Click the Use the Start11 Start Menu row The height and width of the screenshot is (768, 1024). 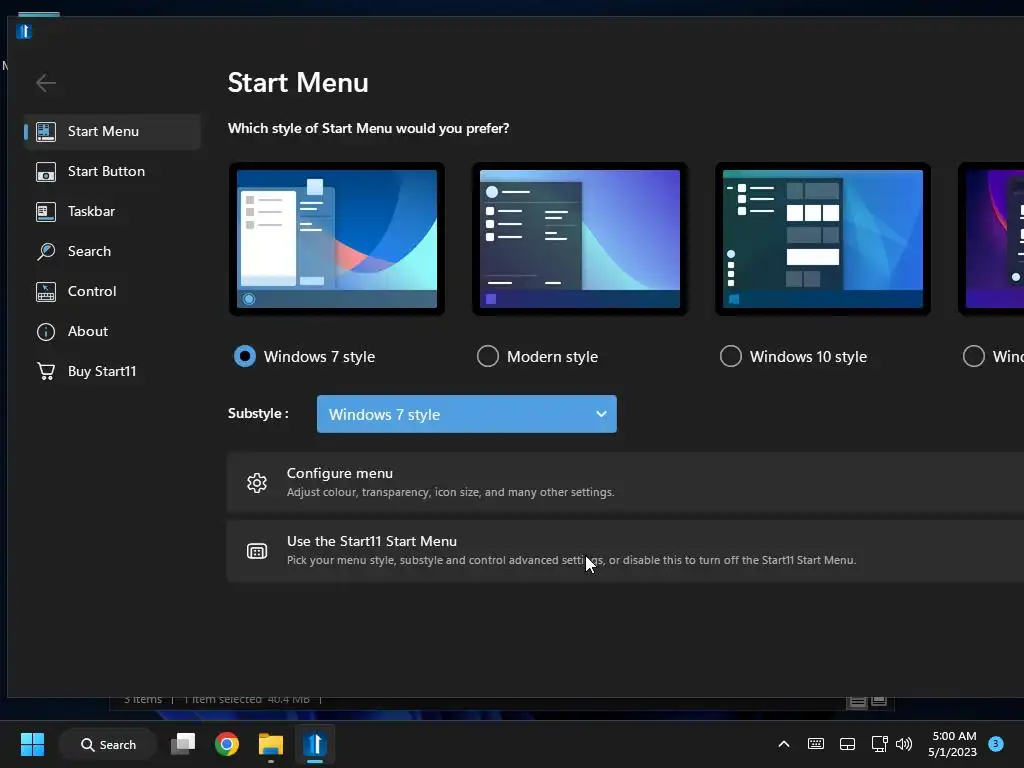pos(625,551)
